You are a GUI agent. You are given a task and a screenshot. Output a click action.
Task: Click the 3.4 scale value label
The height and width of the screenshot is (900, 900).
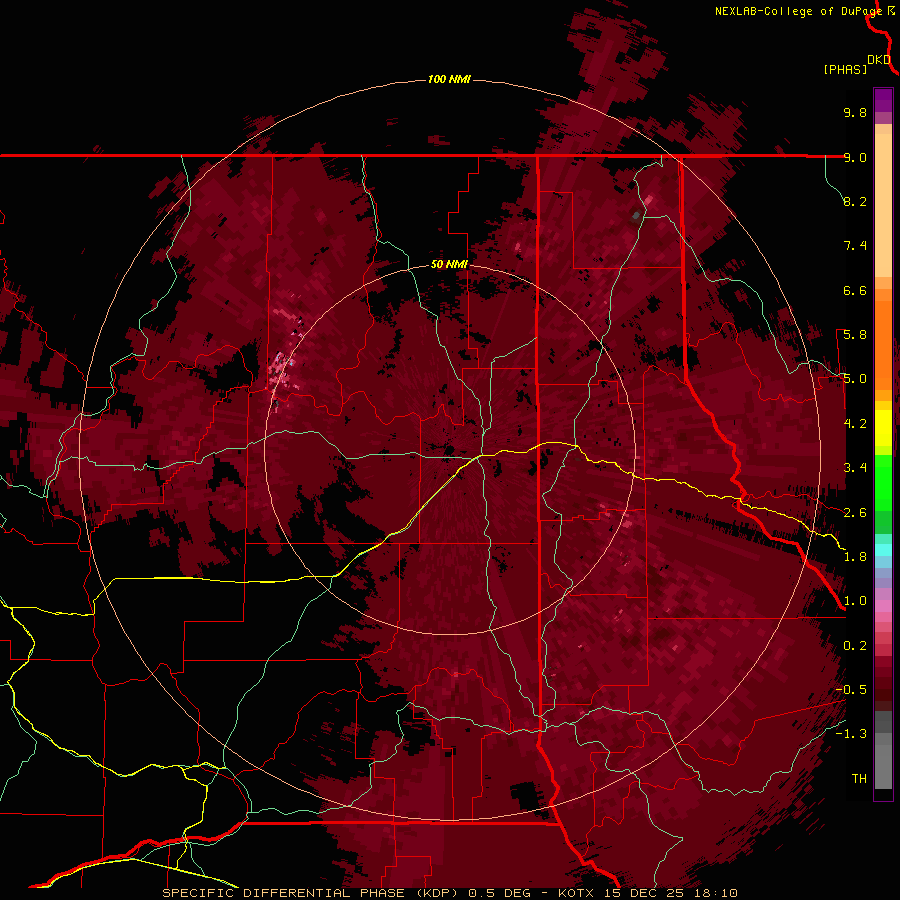(855, 468)
